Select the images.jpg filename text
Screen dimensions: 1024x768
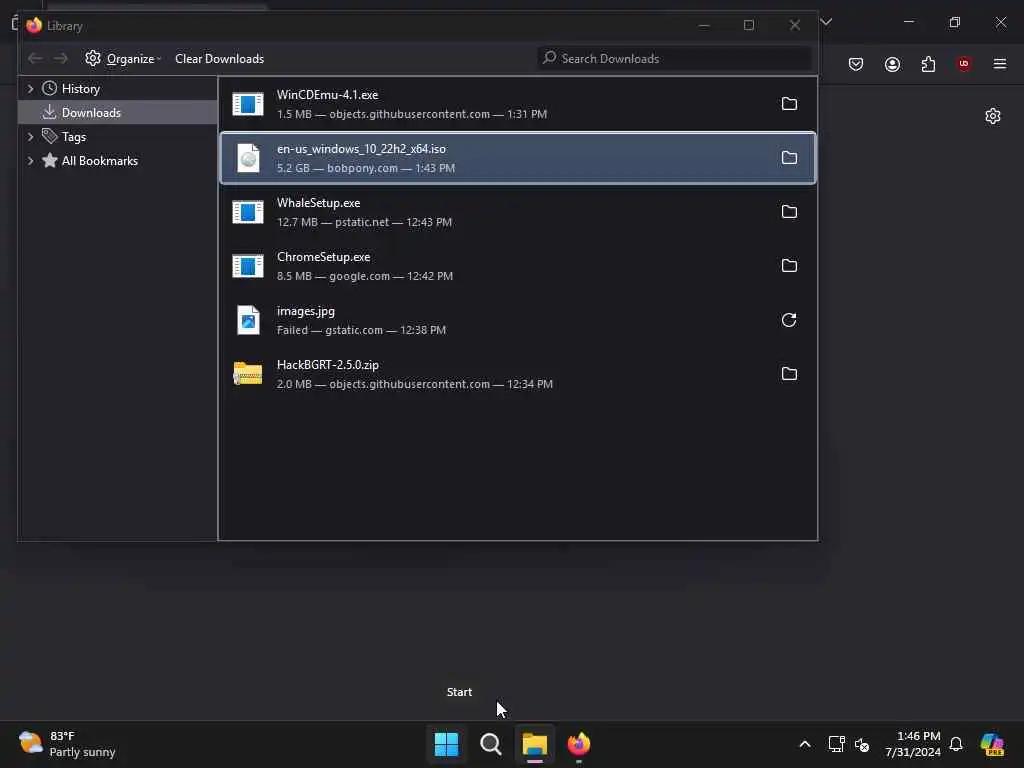tap(306, 312)
